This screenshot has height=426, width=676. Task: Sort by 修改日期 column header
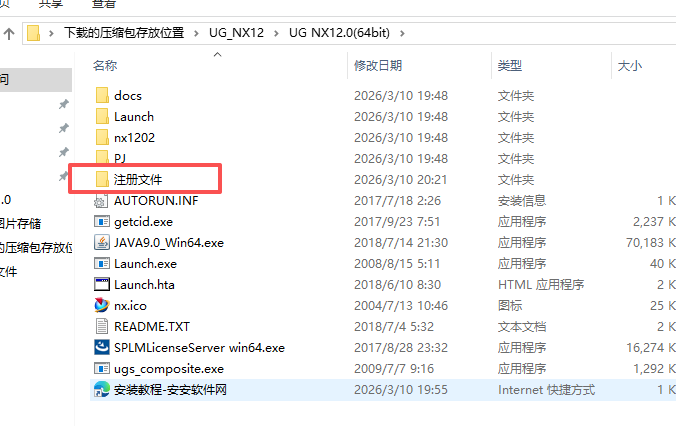(378, 66)
